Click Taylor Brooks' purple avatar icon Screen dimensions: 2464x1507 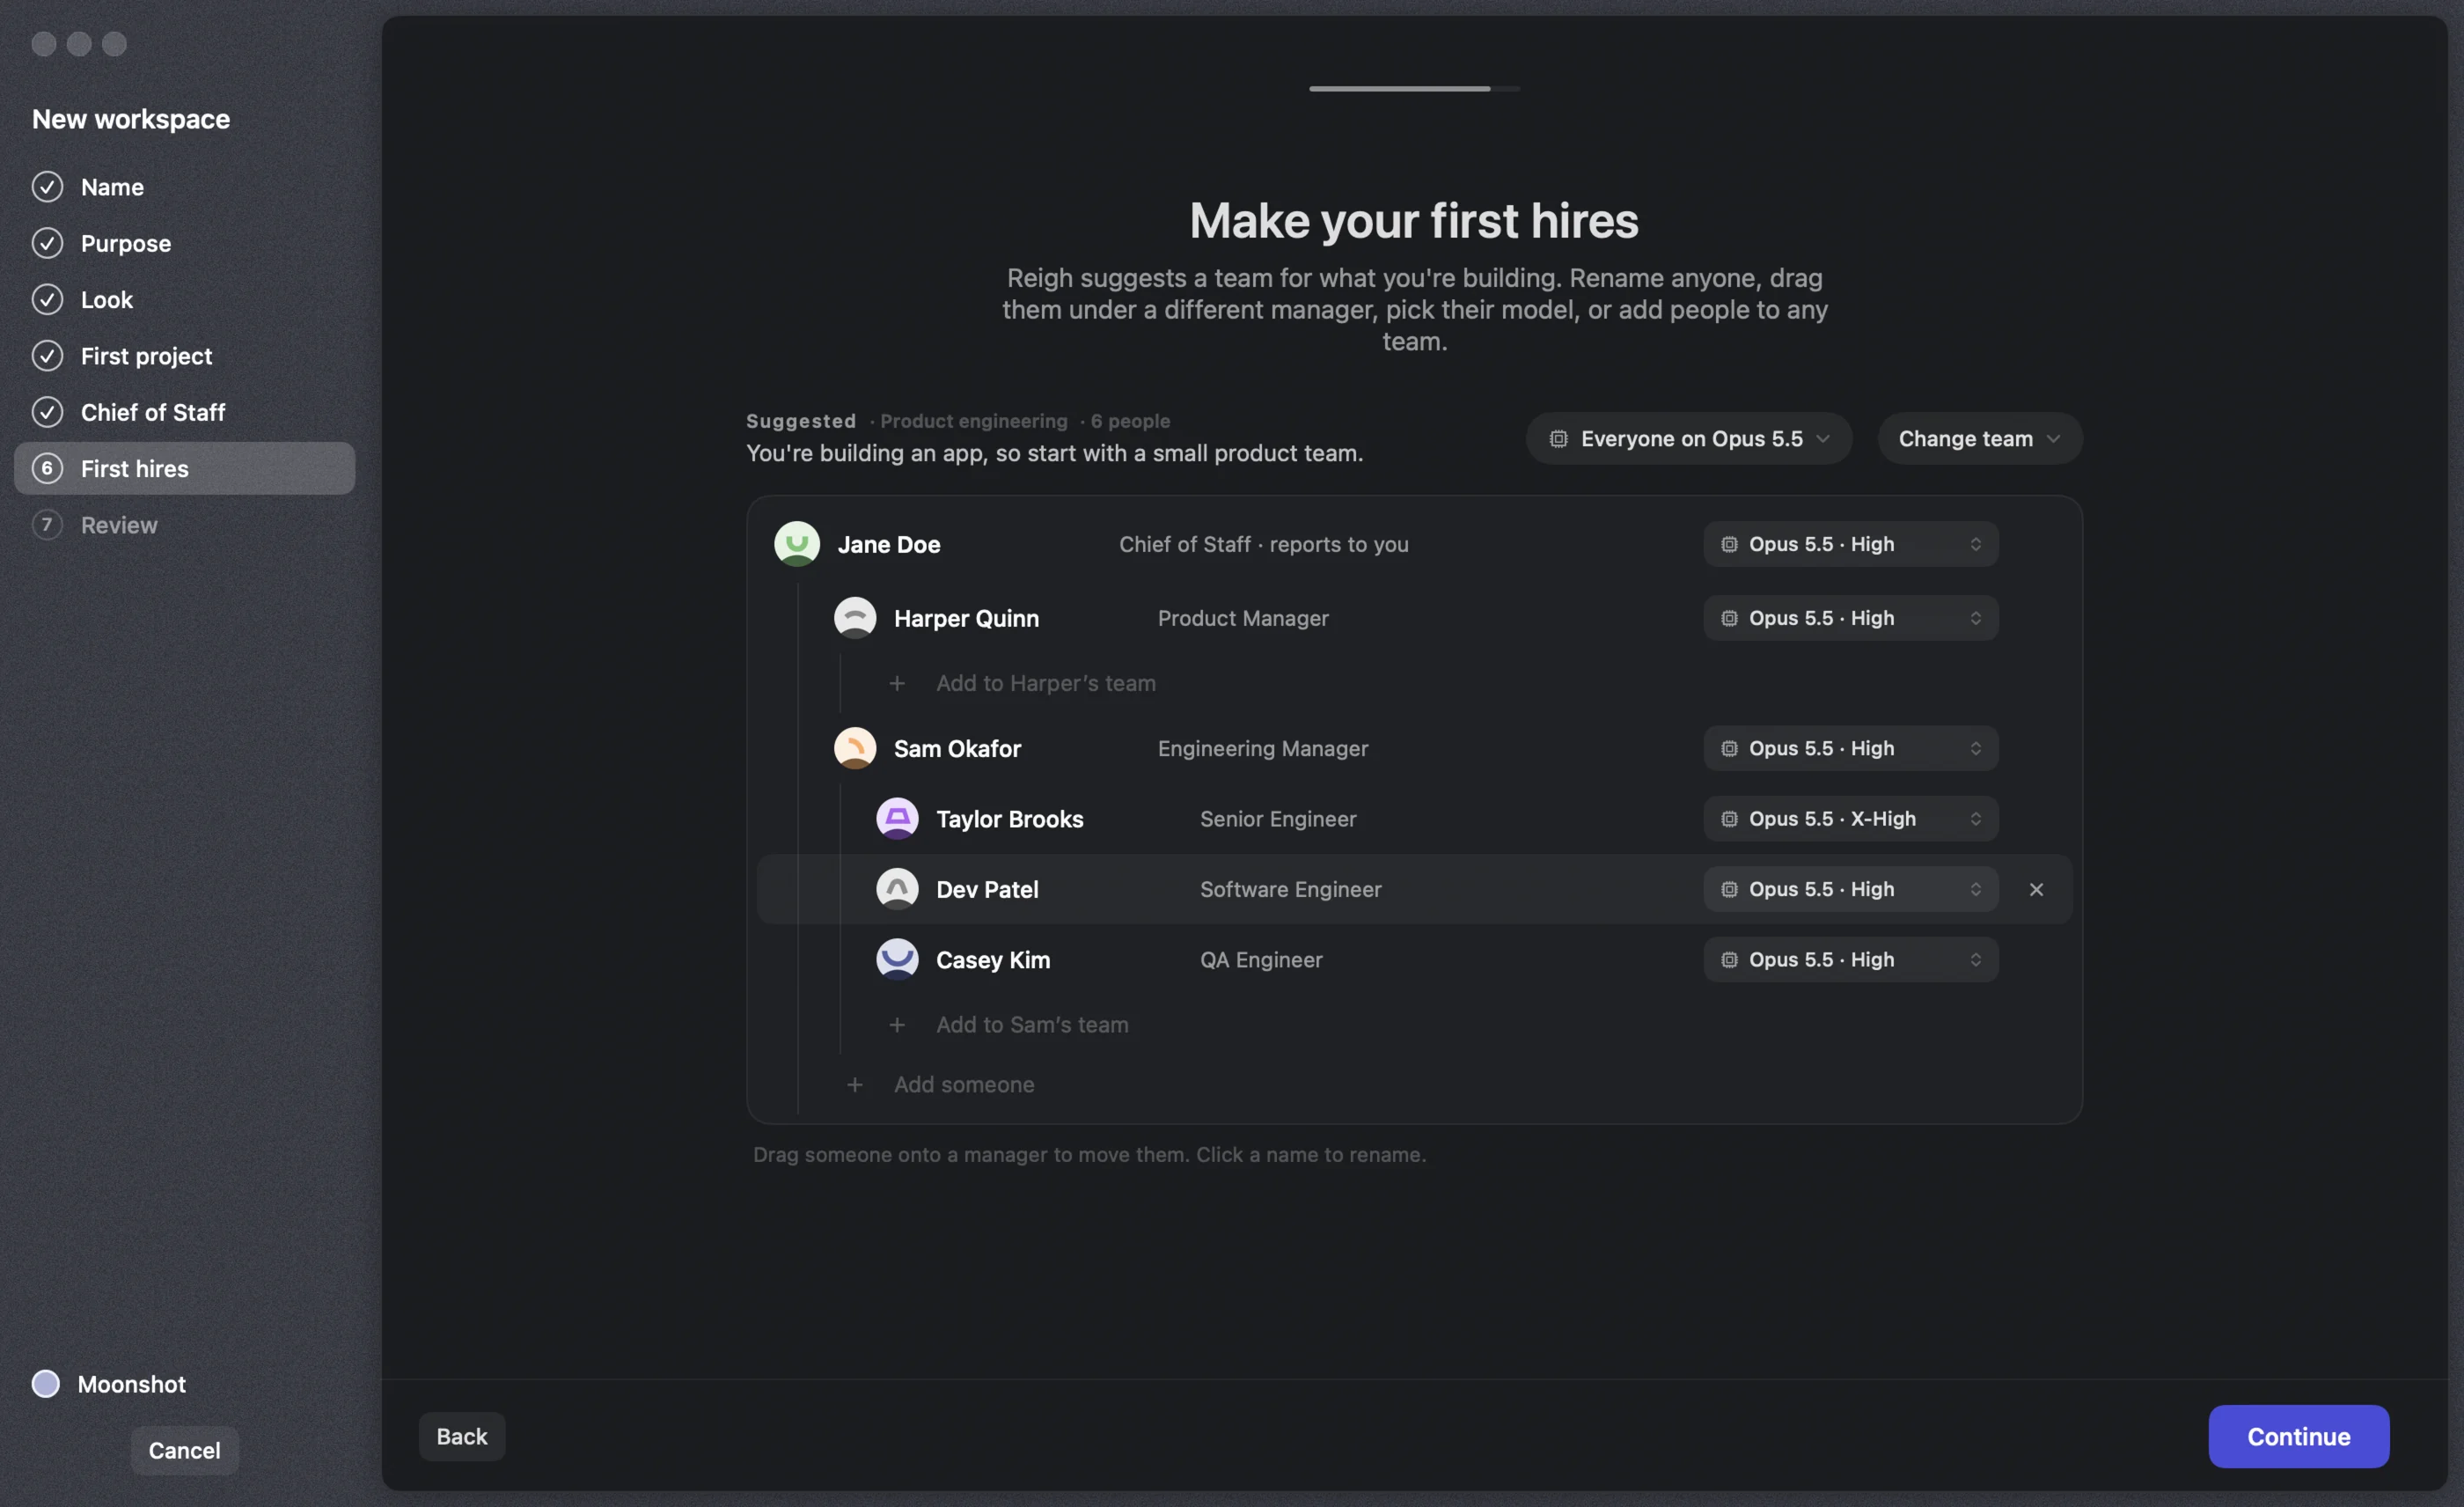click(x=897, y=819)
